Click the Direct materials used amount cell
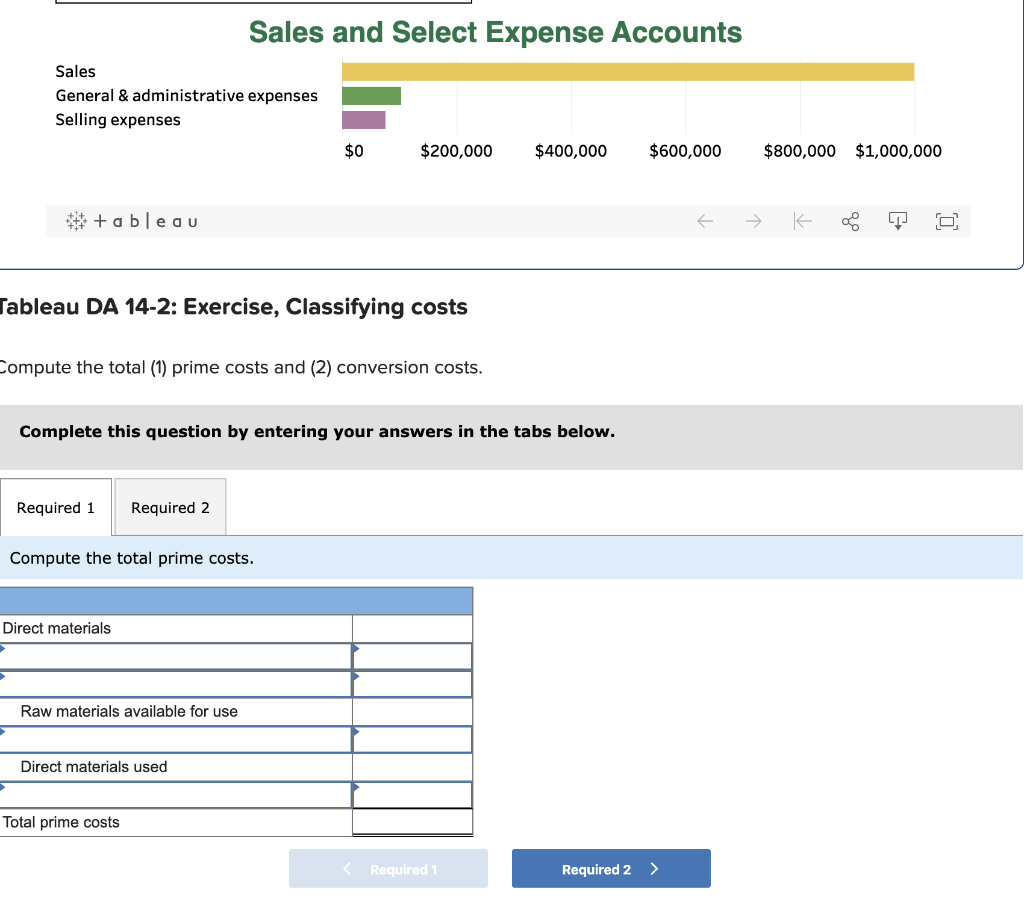Image resolution: width=1024 pixels, height=919 pixels. point(412,767)
